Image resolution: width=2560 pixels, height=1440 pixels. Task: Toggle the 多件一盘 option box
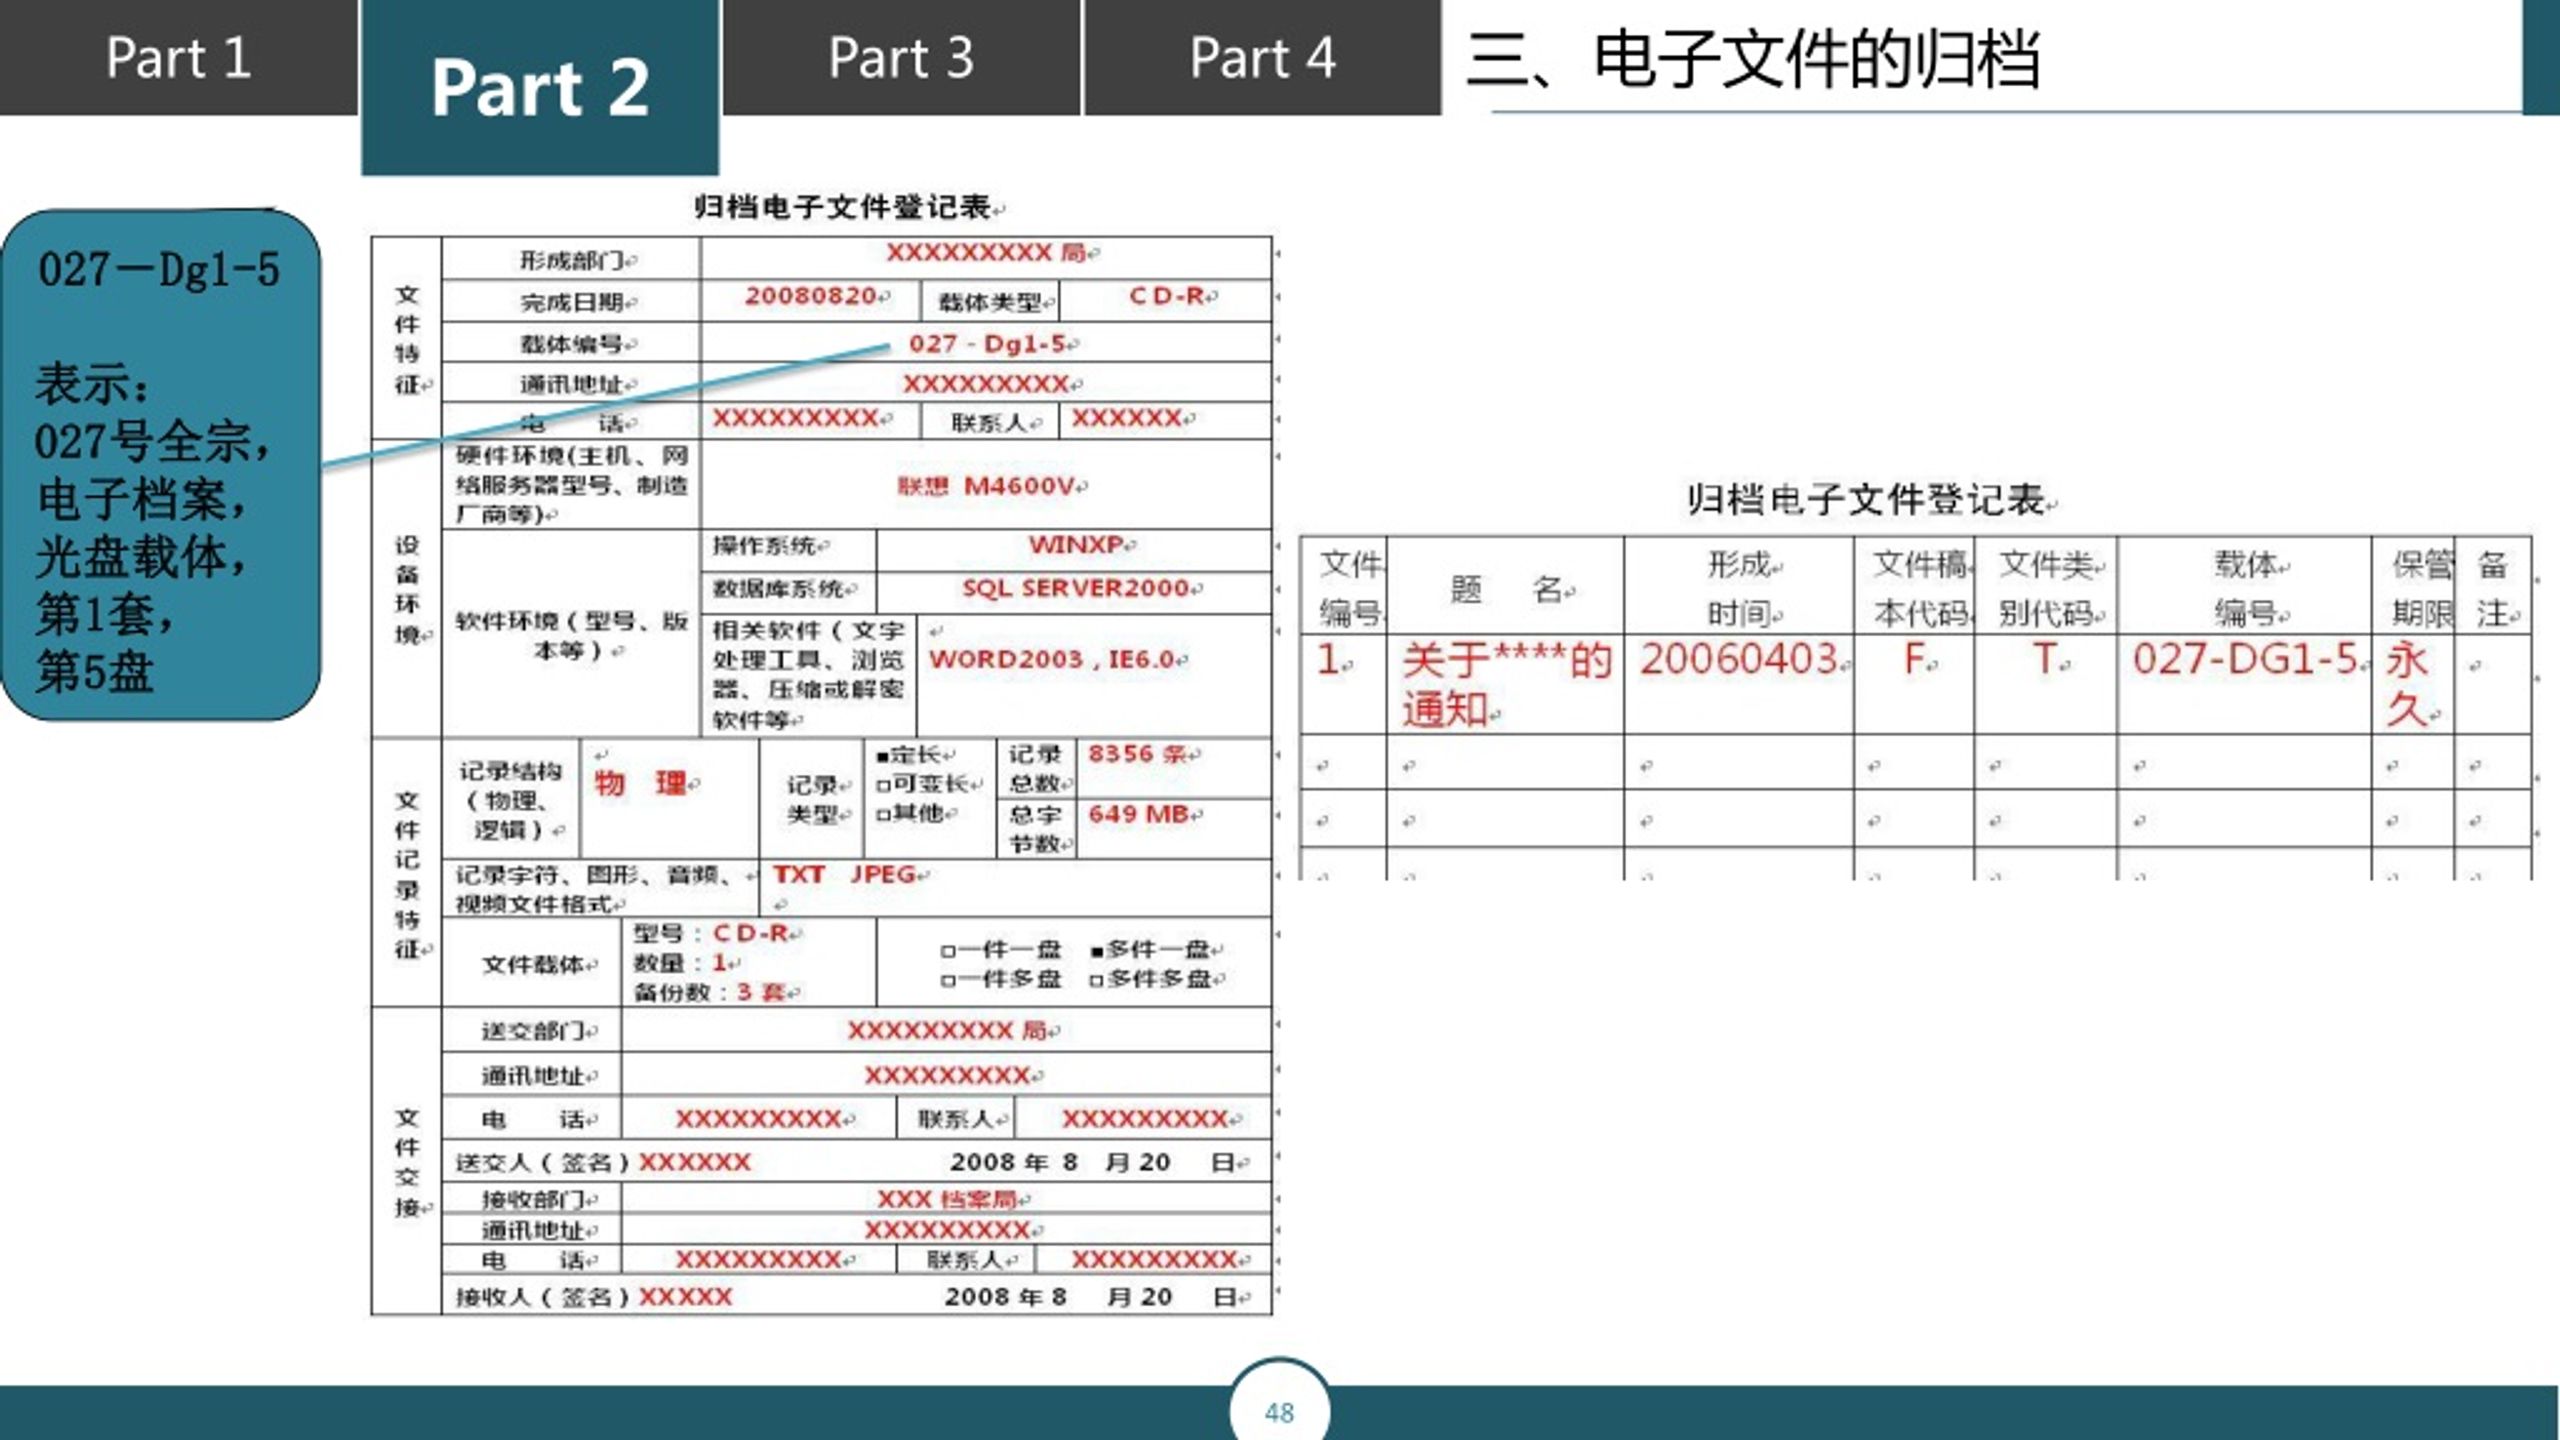[1097, 950]
